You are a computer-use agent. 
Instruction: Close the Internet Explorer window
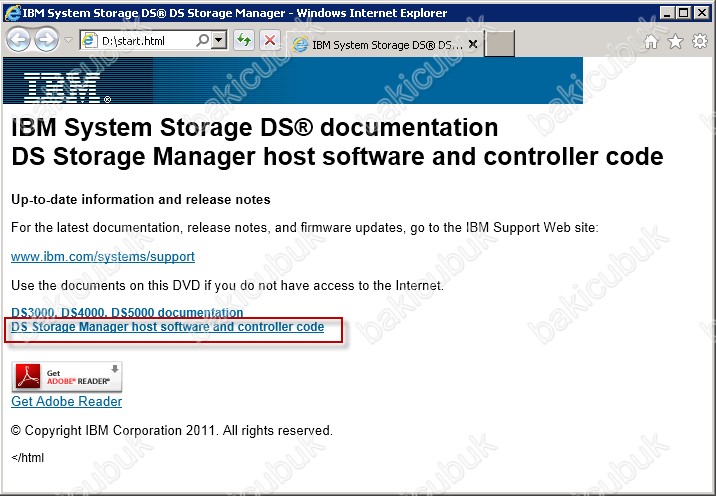click(701, 13)
